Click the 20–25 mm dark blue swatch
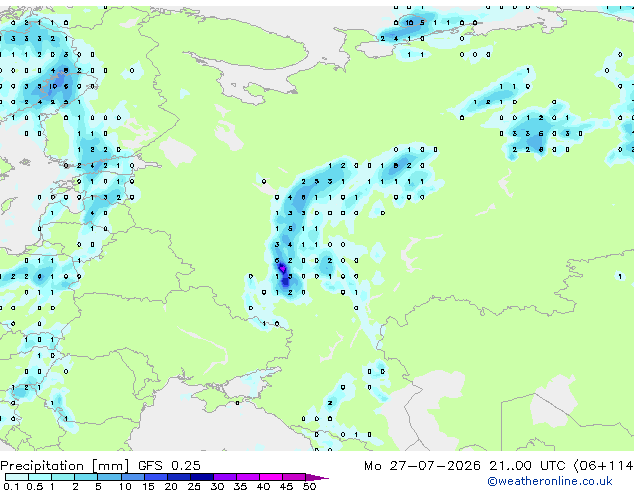Viewport: 634px width, 490px height. coord(178,477)
